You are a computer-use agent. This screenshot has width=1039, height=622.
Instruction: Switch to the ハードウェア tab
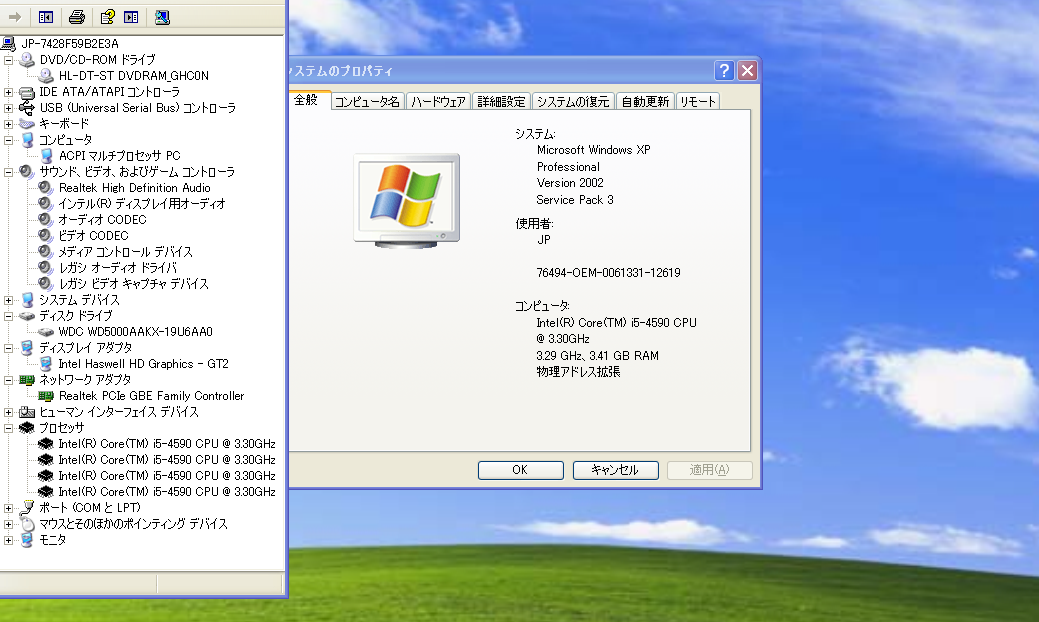438,101
